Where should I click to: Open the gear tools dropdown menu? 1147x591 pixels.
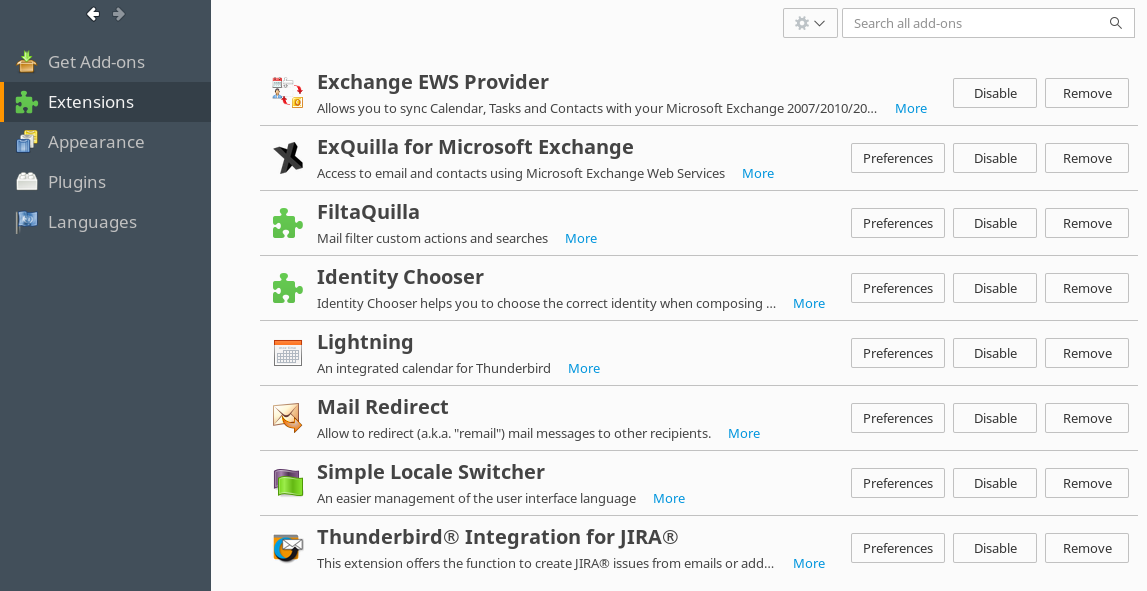810,23
